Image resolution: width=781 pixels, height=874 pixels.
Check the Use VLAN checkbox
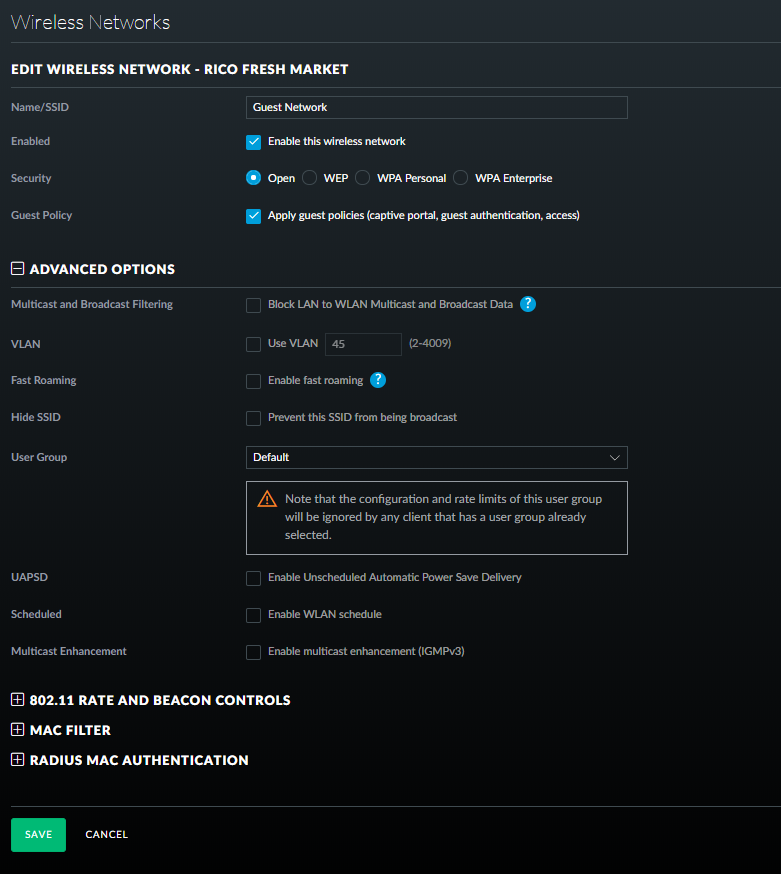point(254,344)
